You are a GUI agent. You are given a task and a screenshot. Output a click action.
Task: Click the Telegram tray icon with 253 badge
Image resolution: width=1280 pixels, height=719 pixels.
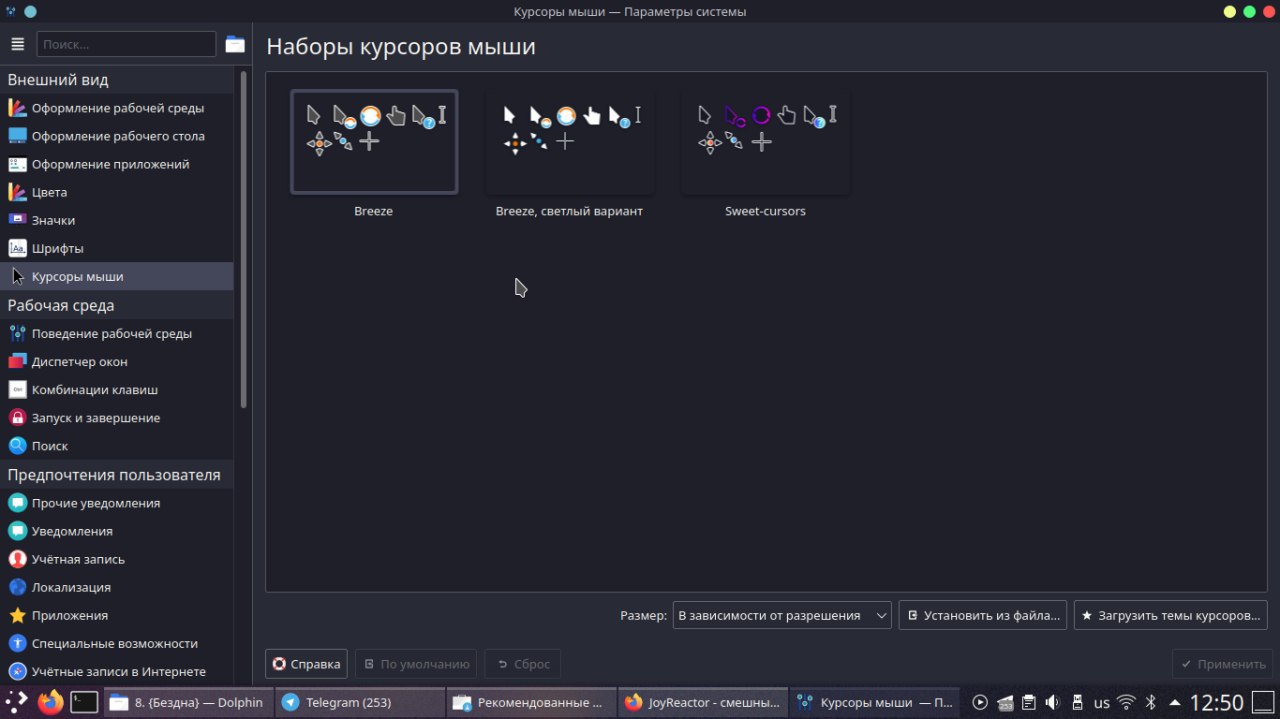[1005, 702]
